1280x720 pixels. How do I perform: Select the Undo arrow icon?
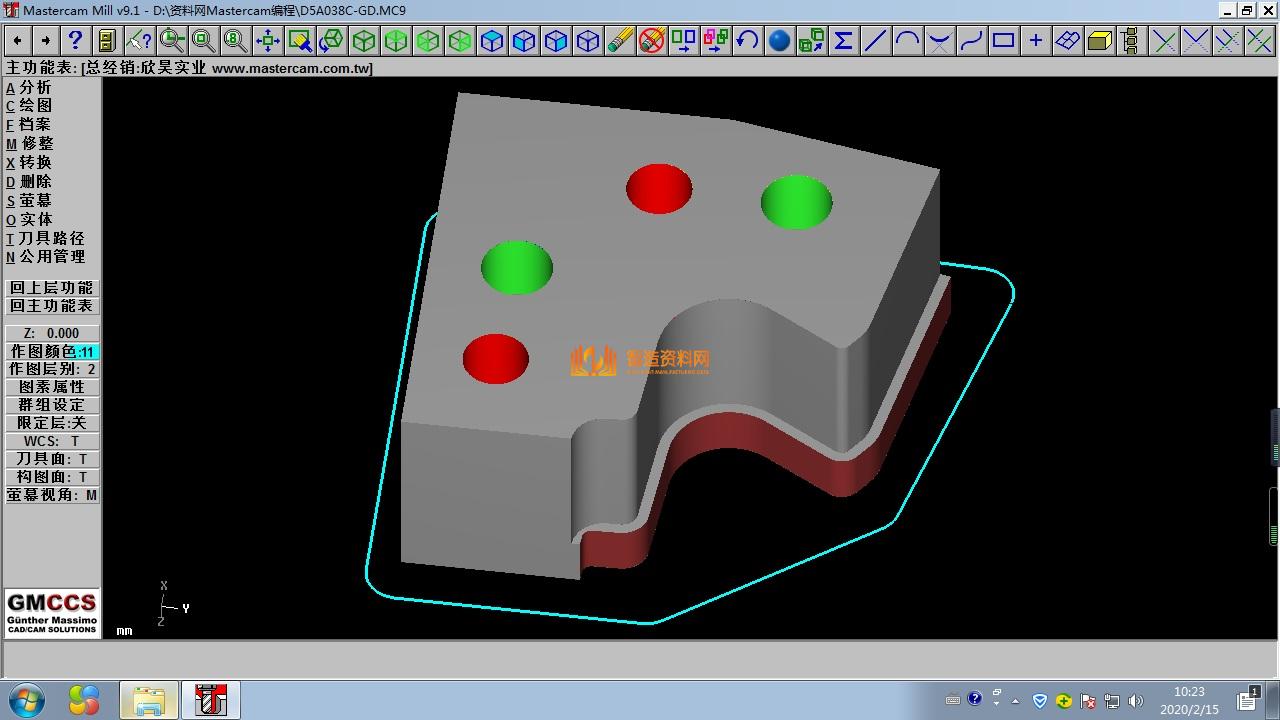747,40
